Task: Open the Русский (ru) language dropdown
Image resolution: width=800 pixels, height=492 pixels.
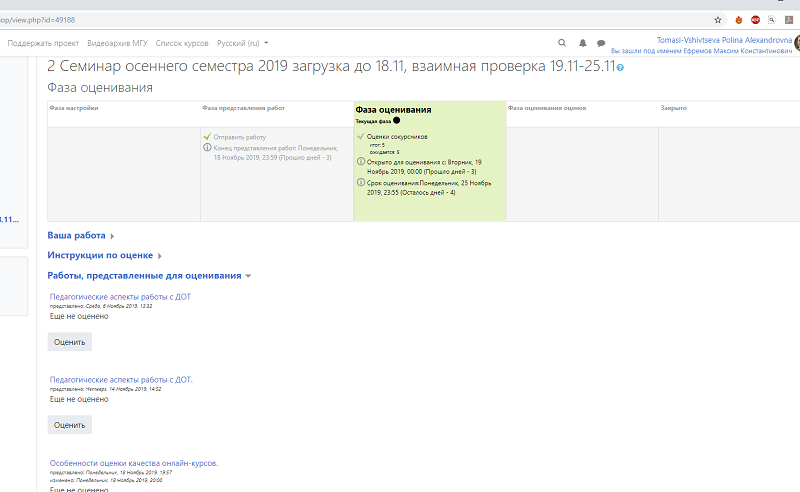Action: point(243,43)
